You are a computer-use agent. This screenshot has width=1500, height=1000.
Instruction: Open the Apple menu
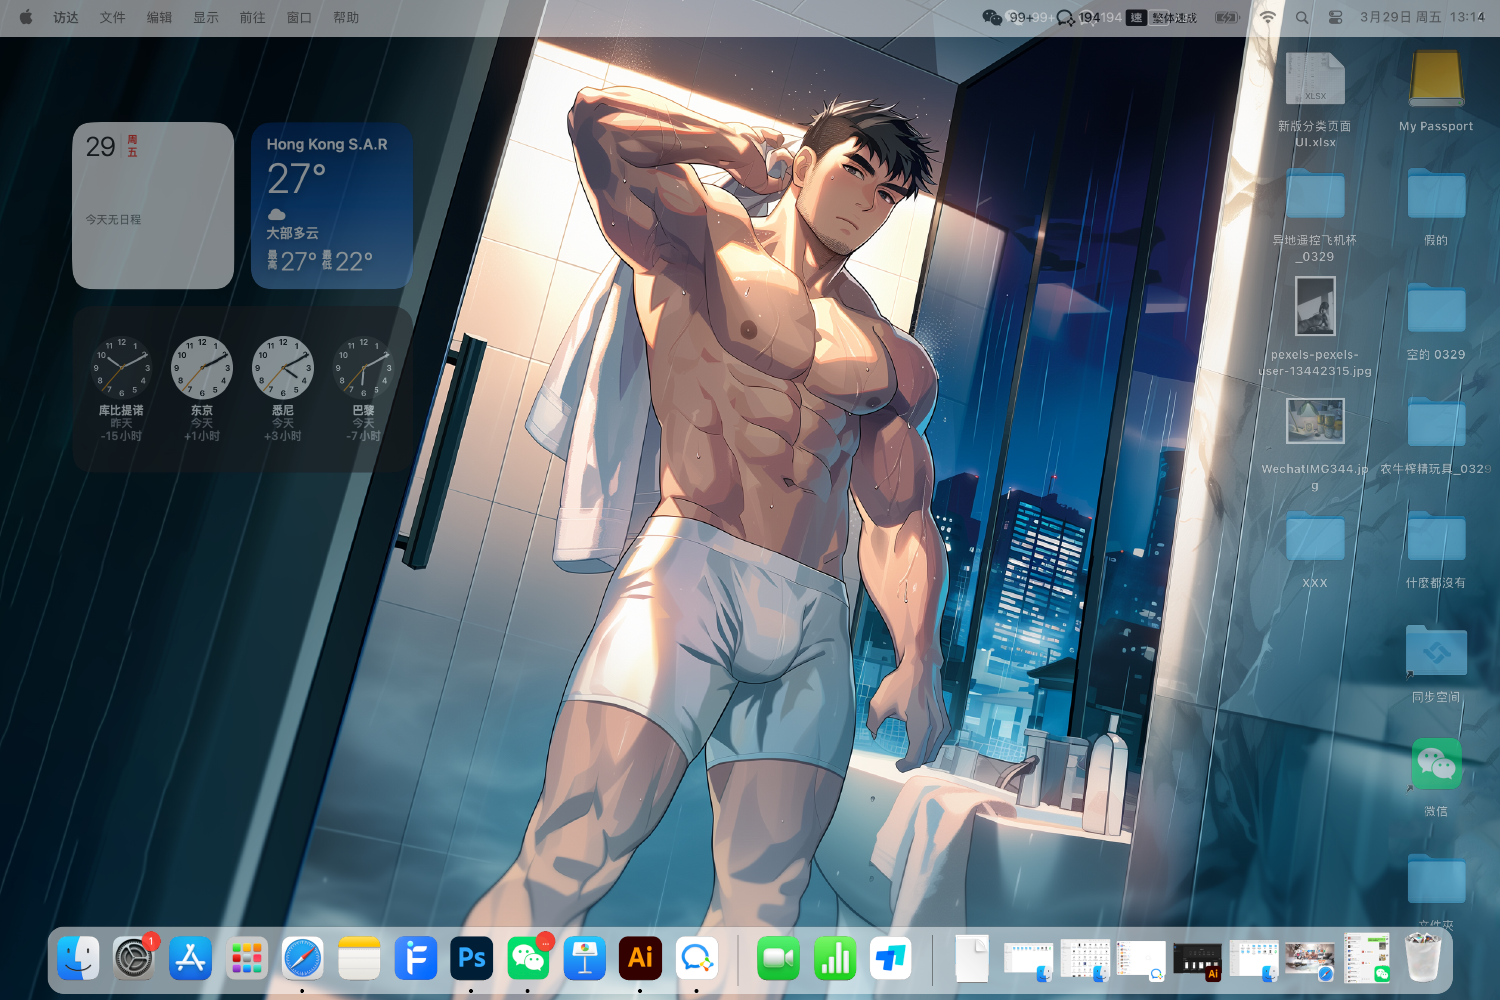pos(26,17)
